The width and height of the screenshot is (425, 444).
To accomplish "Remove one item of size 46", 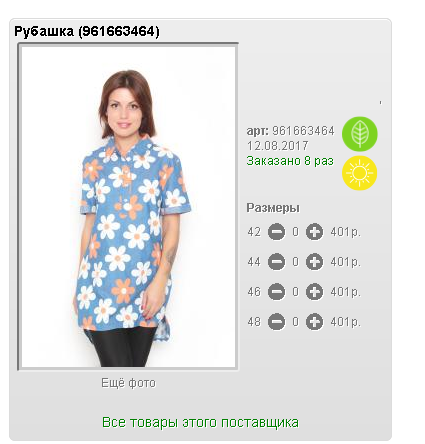I will (276, 292).
